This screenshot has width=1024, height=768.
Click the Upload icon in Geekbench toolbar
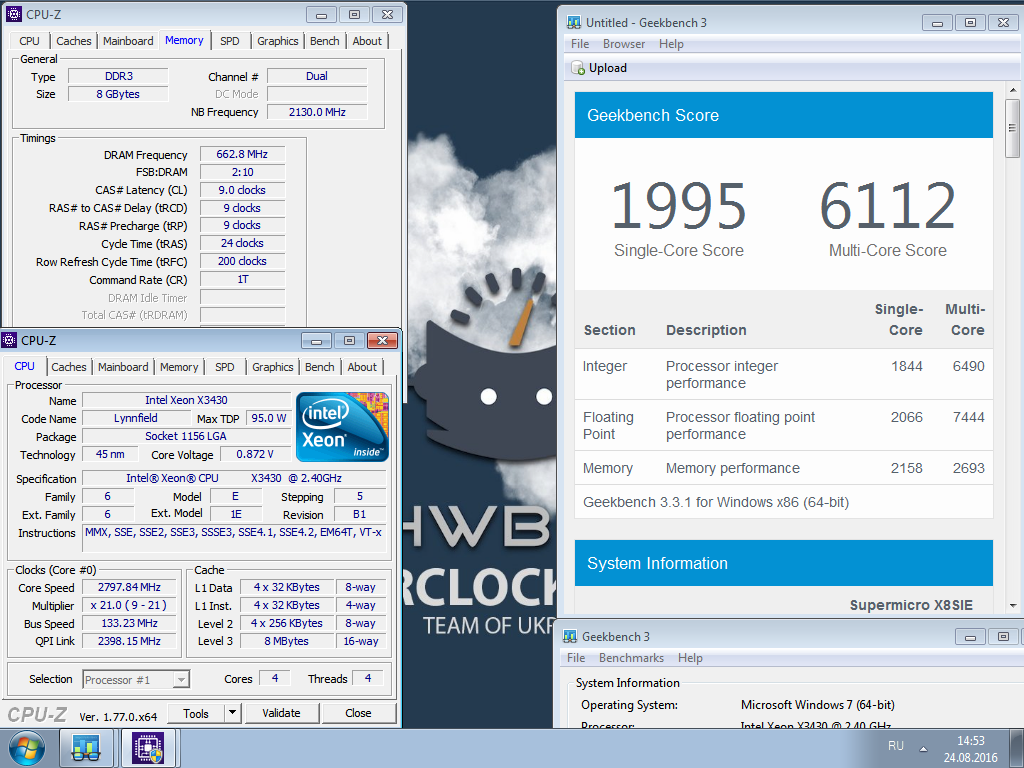click(578, 68)
